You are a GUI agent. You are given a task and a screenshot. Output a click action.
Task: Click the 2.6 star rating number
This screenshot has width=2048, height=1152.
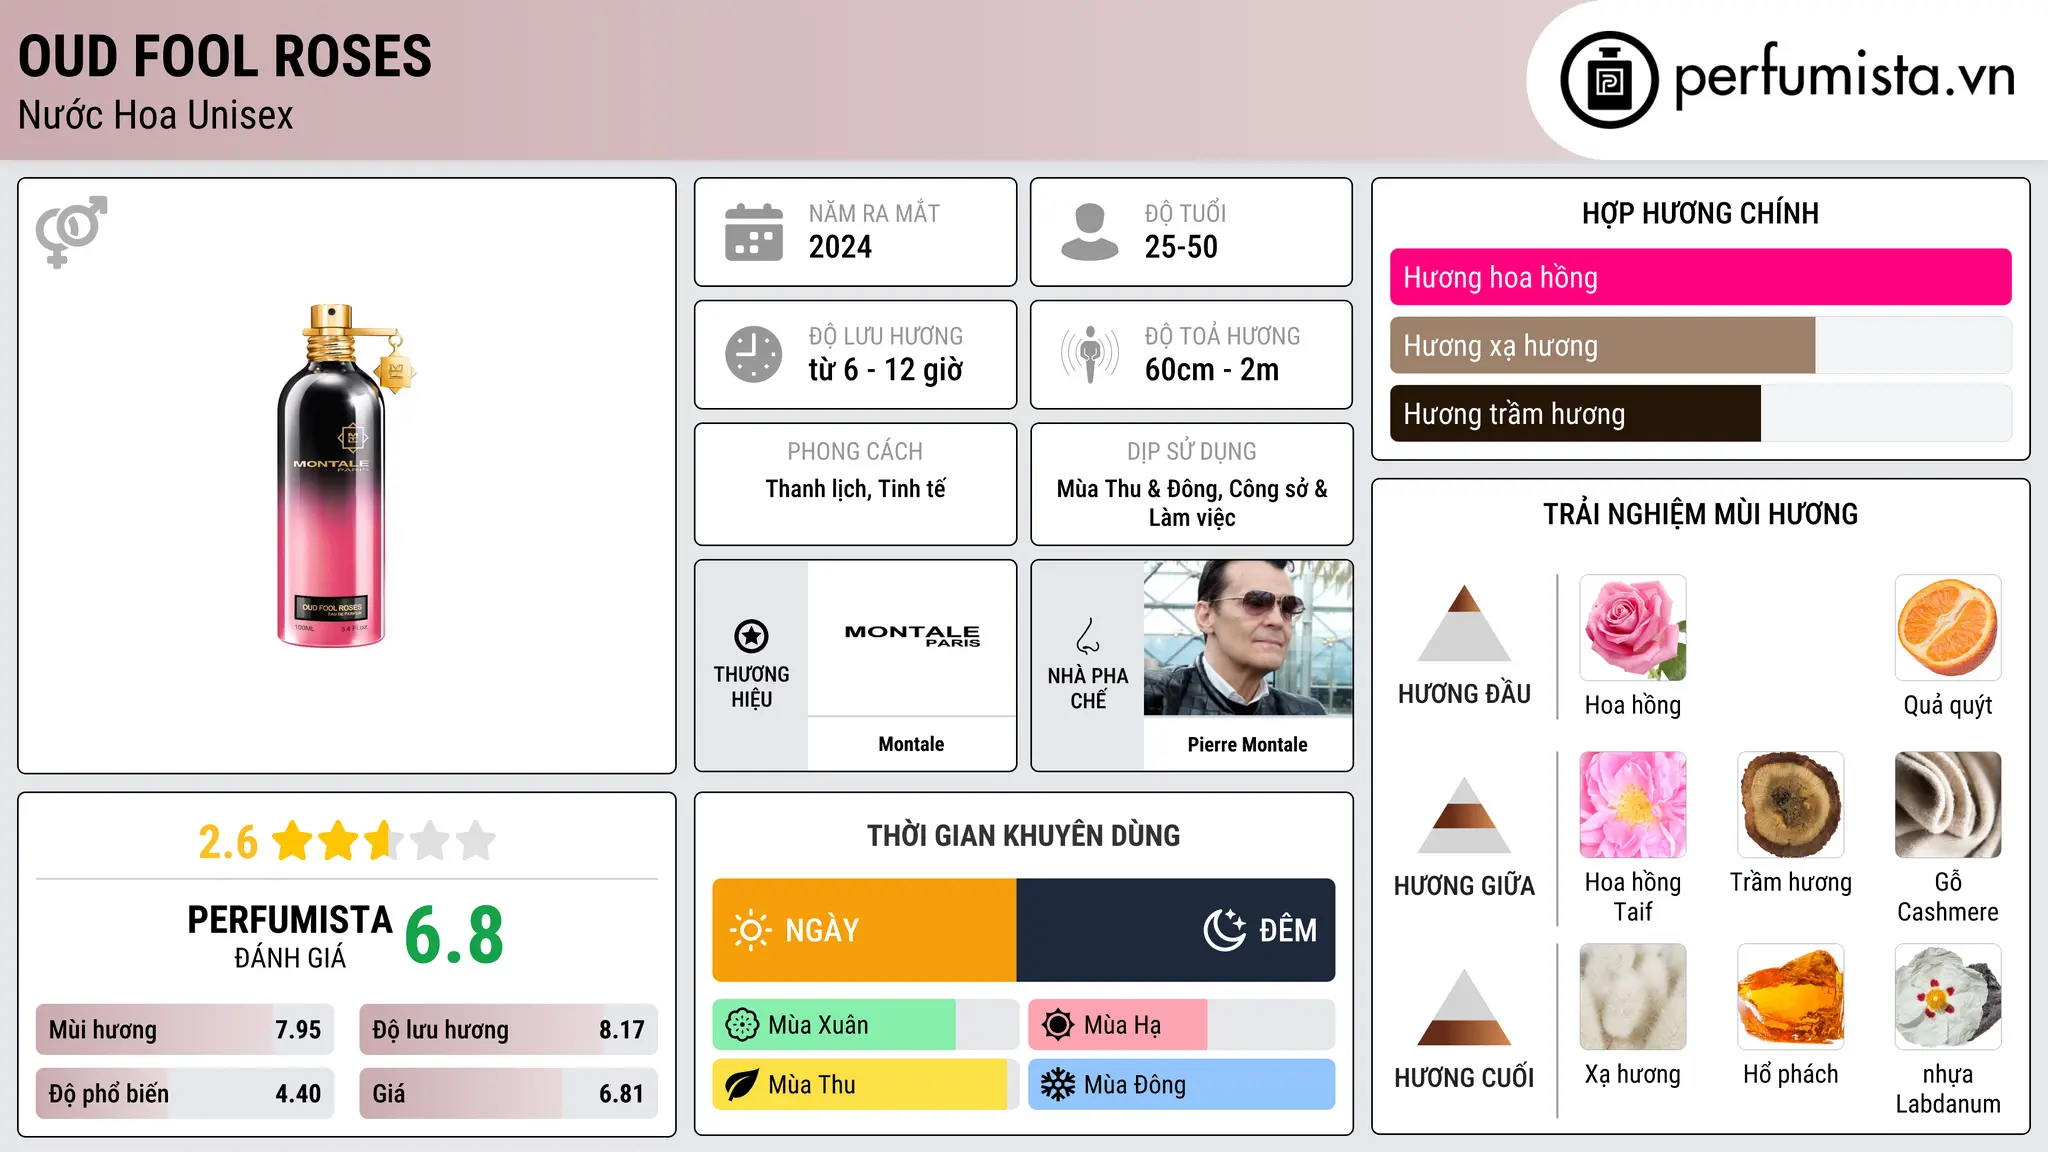[x=228, y=842]
